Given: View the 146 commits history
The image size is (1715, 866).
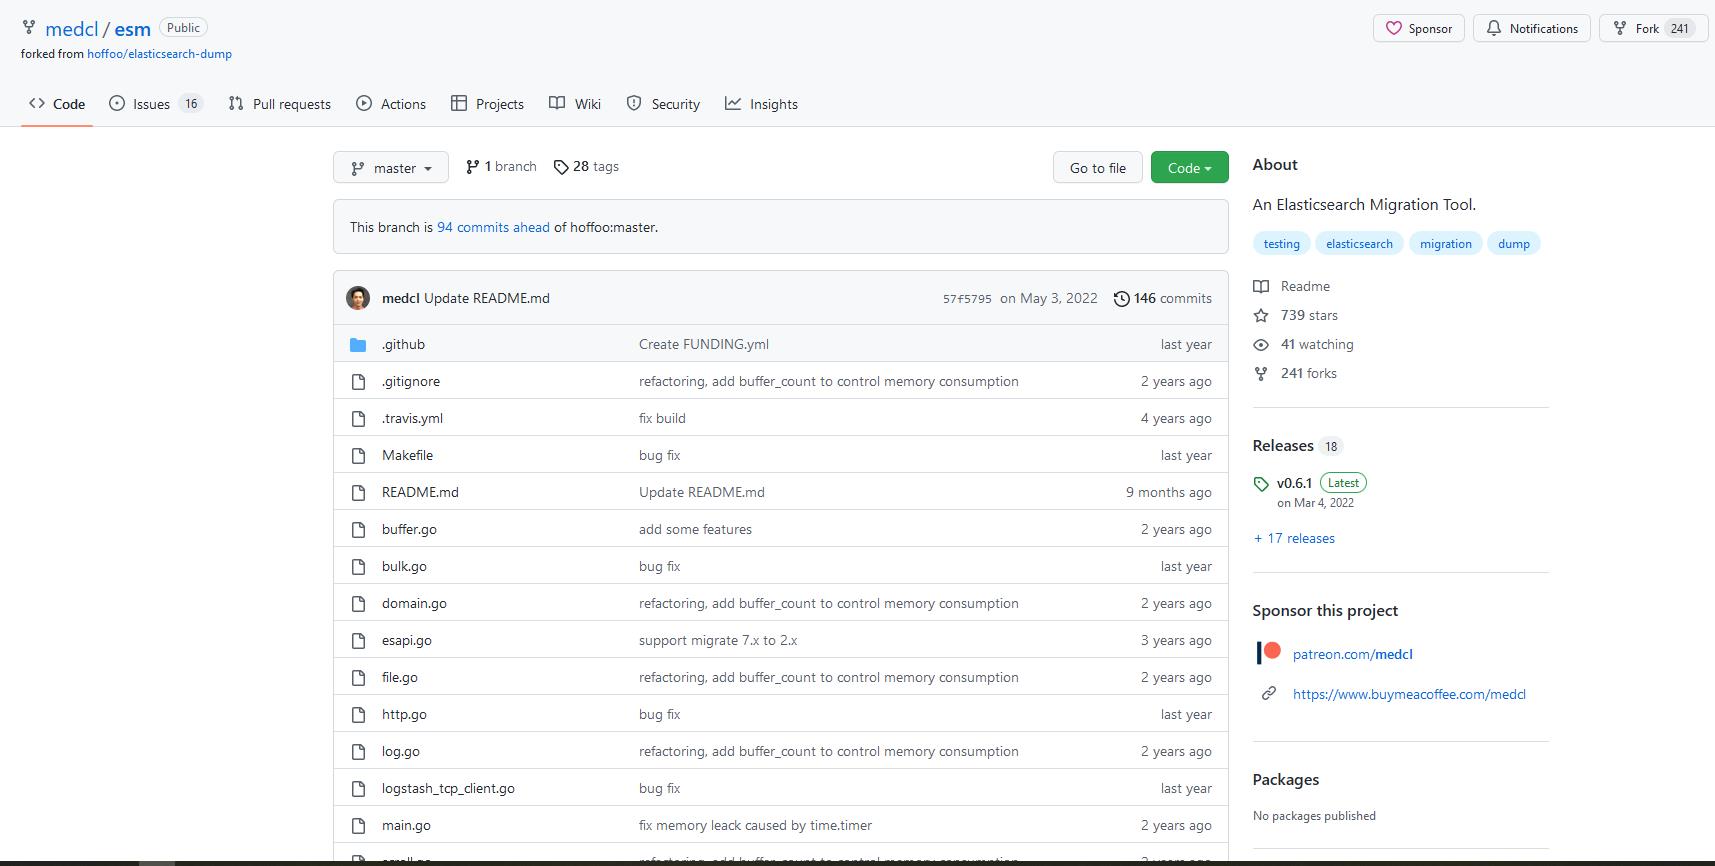Looking at the screenshot, I should [x=1163, y=298].
